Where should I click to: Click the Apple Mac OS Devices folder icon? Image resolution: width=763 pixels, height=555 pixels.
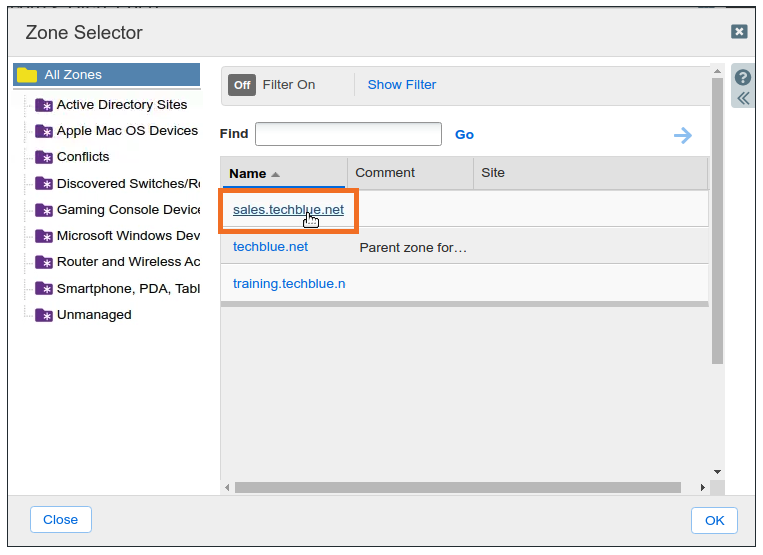click(44, 131)
